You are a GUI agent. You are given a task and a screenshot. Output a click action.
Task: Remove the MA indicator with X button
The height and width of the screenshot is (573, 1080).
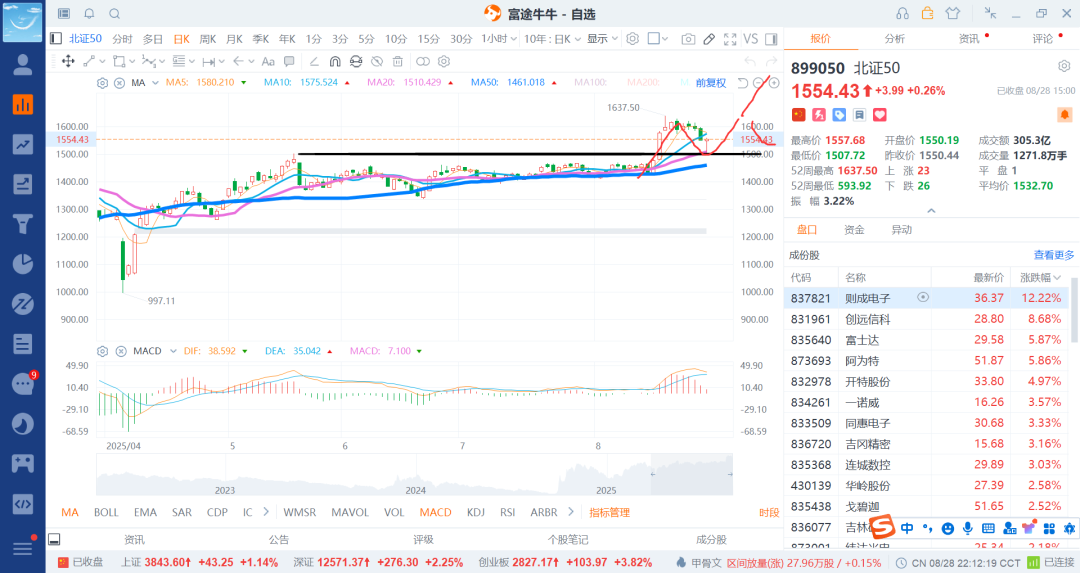pos(119,83)
